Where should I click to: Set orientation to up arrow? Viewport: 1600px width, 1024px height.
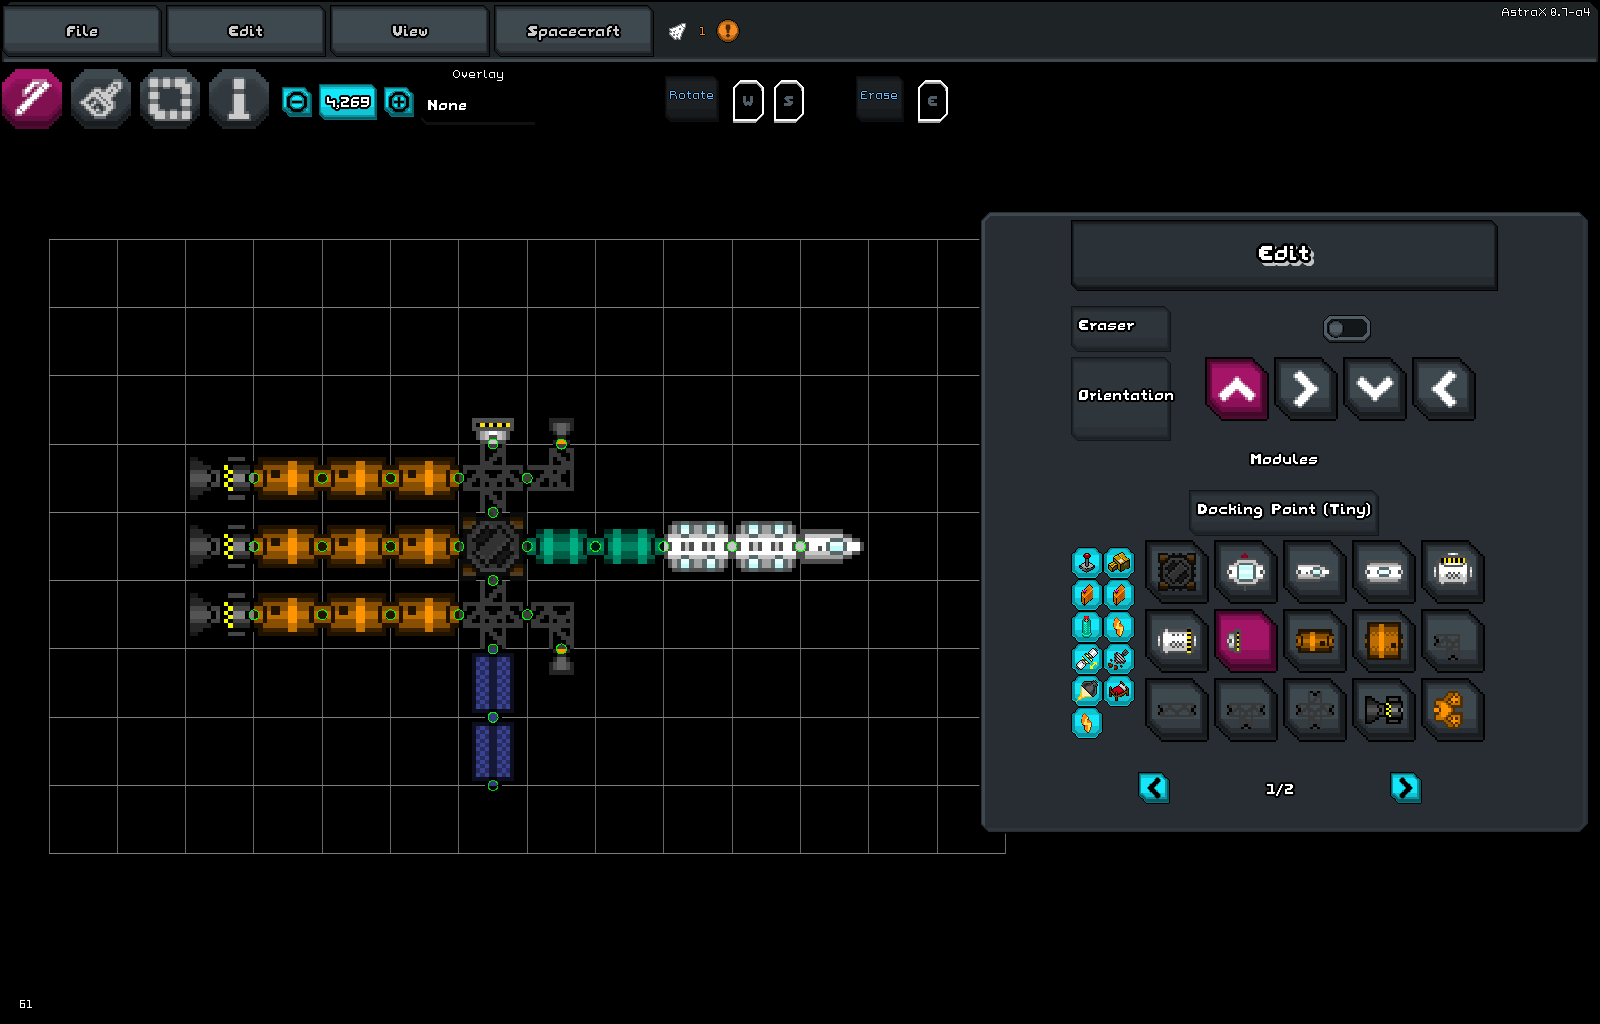coord(1237,389)
